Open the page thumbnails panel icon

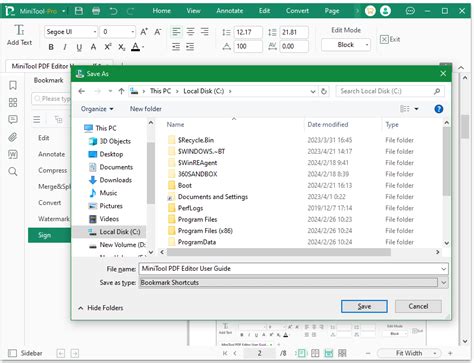[x=13, y=102]
